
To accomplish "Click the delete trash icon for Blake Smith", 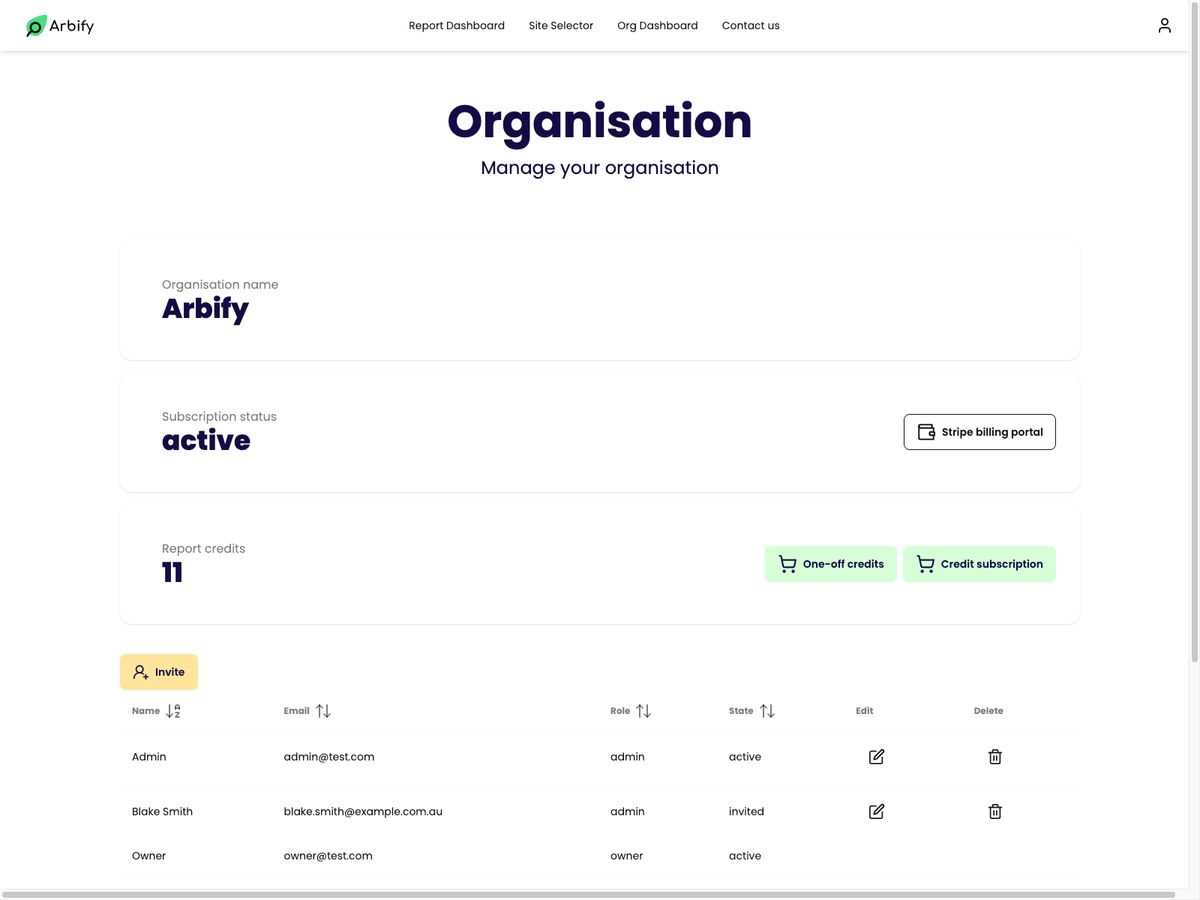I will [994, 811].
